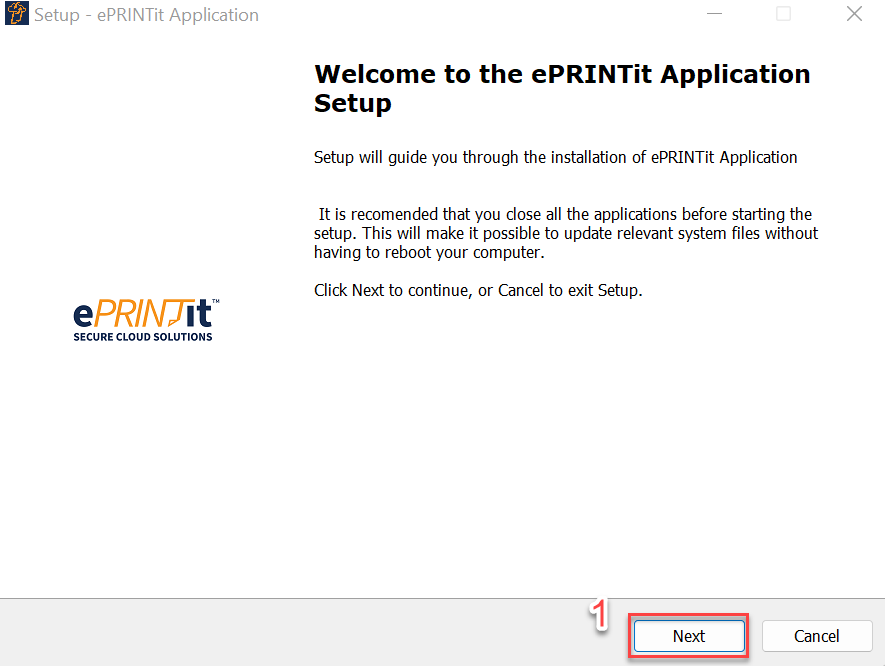Click the 'Setup will guide you' sentence
Screen dimensions: 885x666
[555, 157]
